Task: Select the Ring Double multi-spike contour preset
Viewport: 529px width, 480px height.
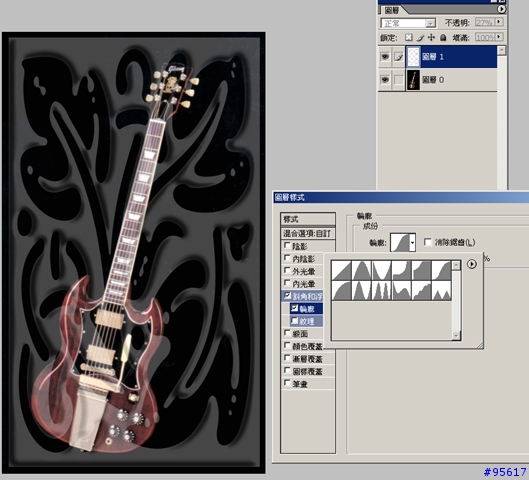Action: point(381,290)
